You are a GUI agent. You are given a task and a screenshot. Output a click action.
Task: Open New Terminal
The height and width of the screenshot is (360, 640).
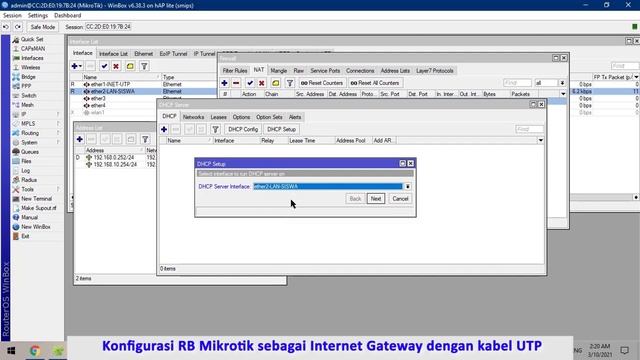(36, 199)
